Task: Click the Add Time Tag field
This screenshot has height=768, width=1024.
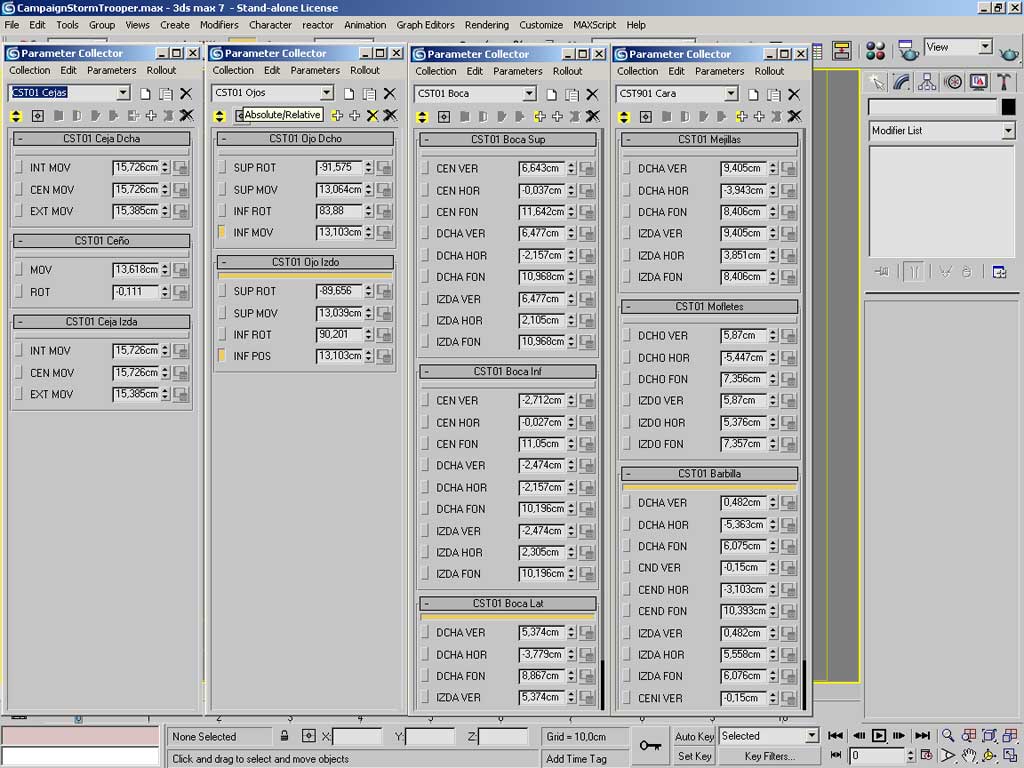Action: click(x=585, y=758)
